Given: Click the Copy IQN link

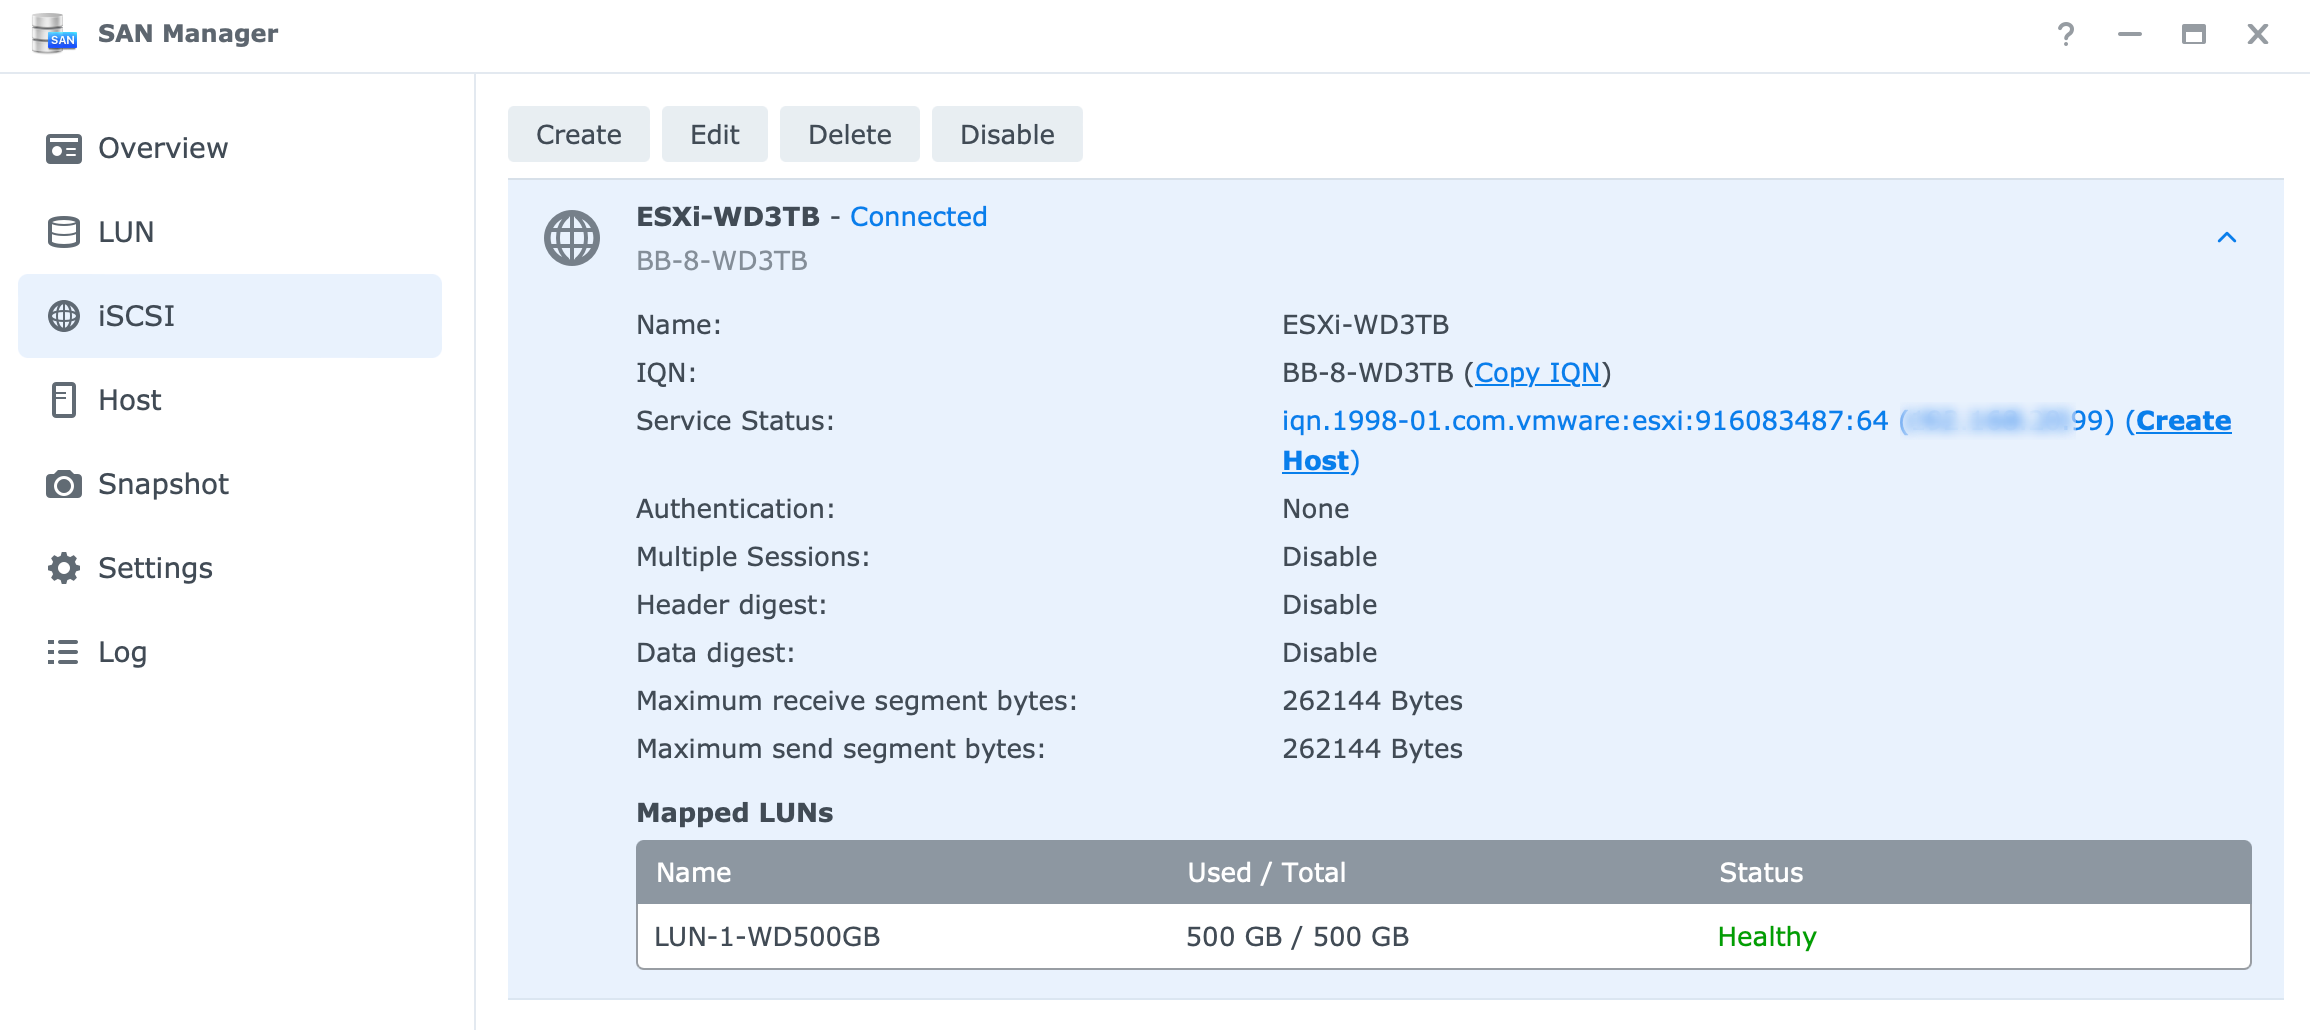Looking at the screenshot, I should (x=1538, y=372).
